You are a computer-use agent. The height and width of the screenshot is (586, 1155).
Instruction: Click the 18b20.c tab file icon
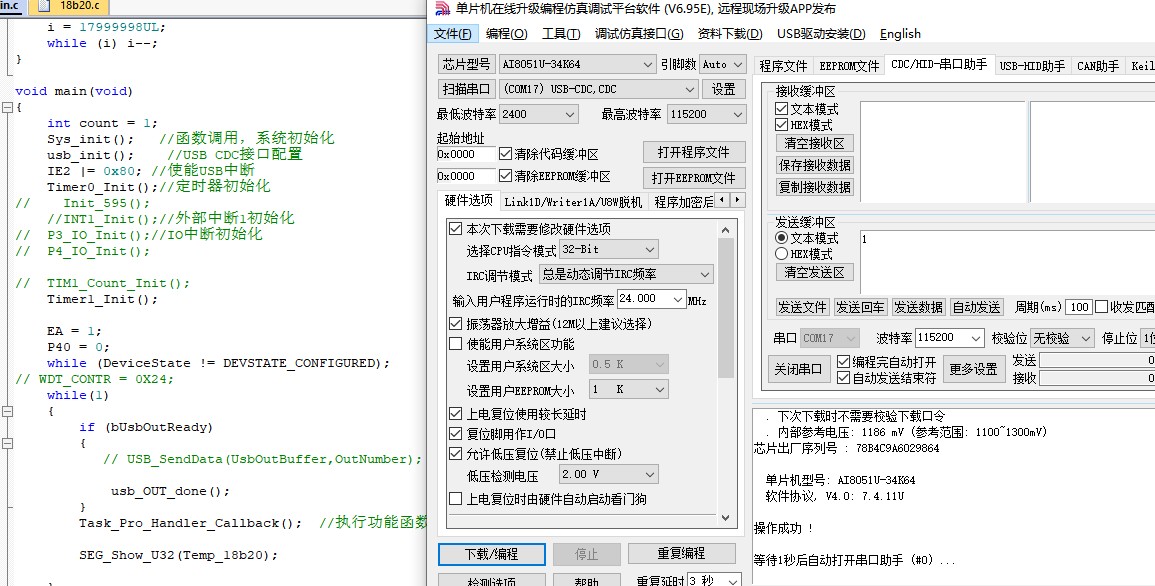point(43,7)
